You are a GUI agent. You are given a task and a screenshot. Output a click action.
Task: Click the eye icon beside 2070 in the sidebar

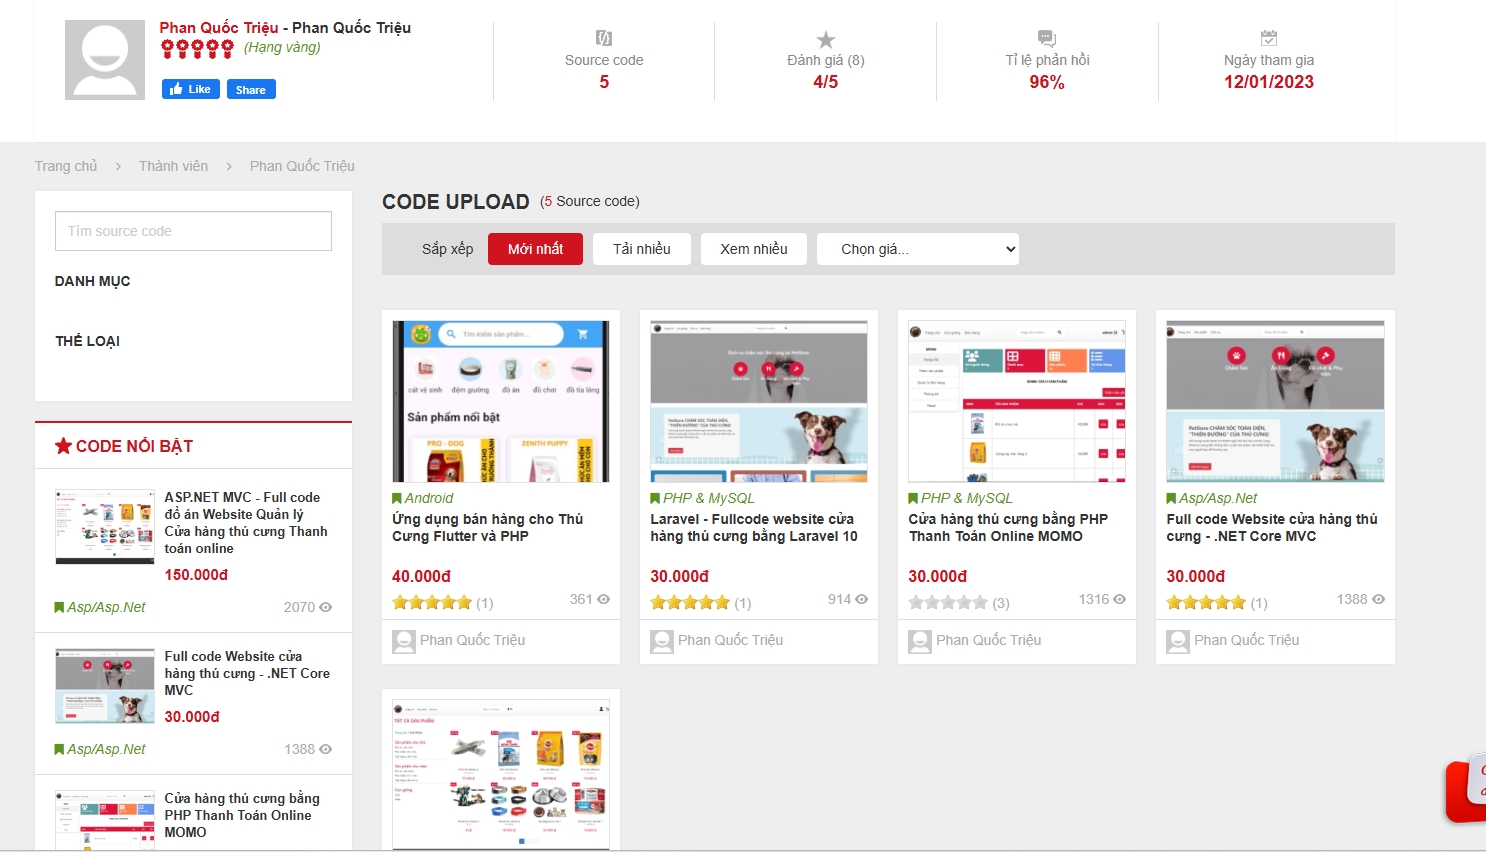(x=326, y=607)
